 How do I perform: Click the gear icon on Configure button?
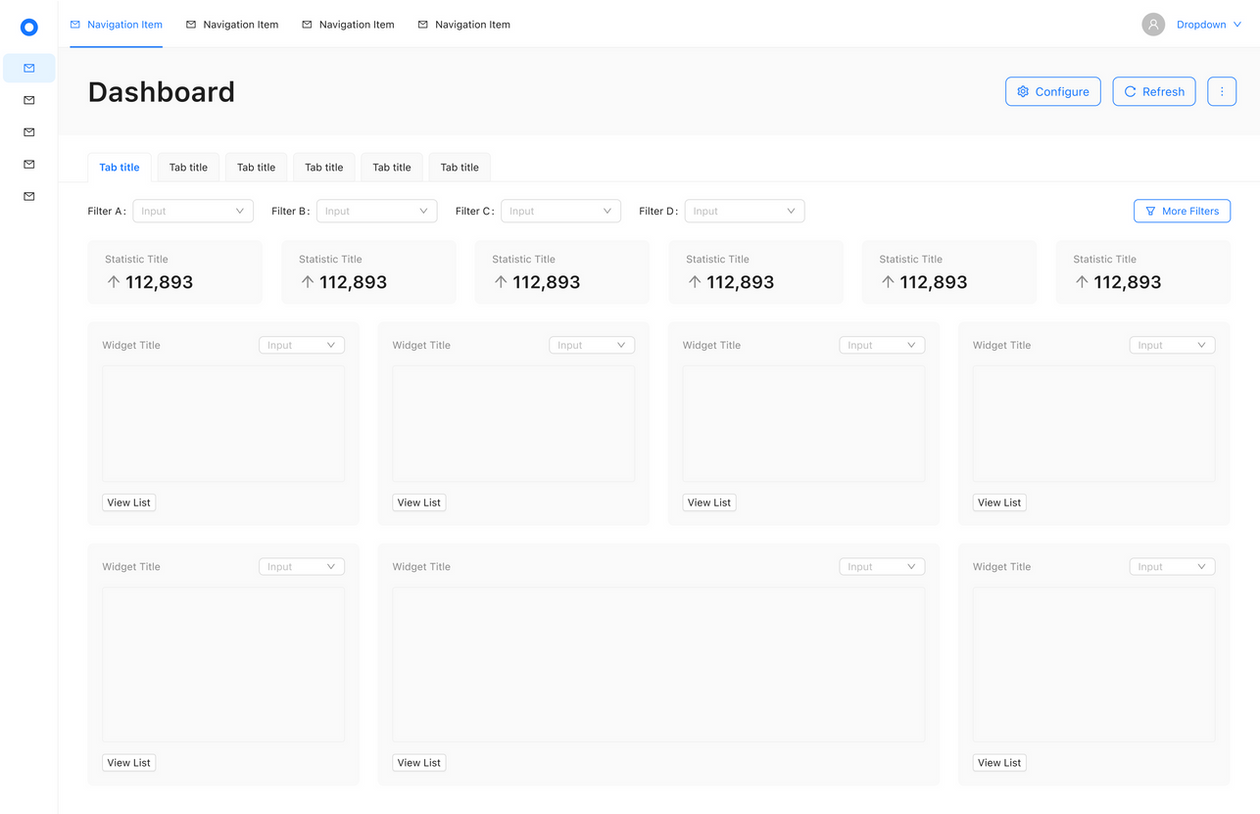pyautogui.click(x=1023, y=91)
